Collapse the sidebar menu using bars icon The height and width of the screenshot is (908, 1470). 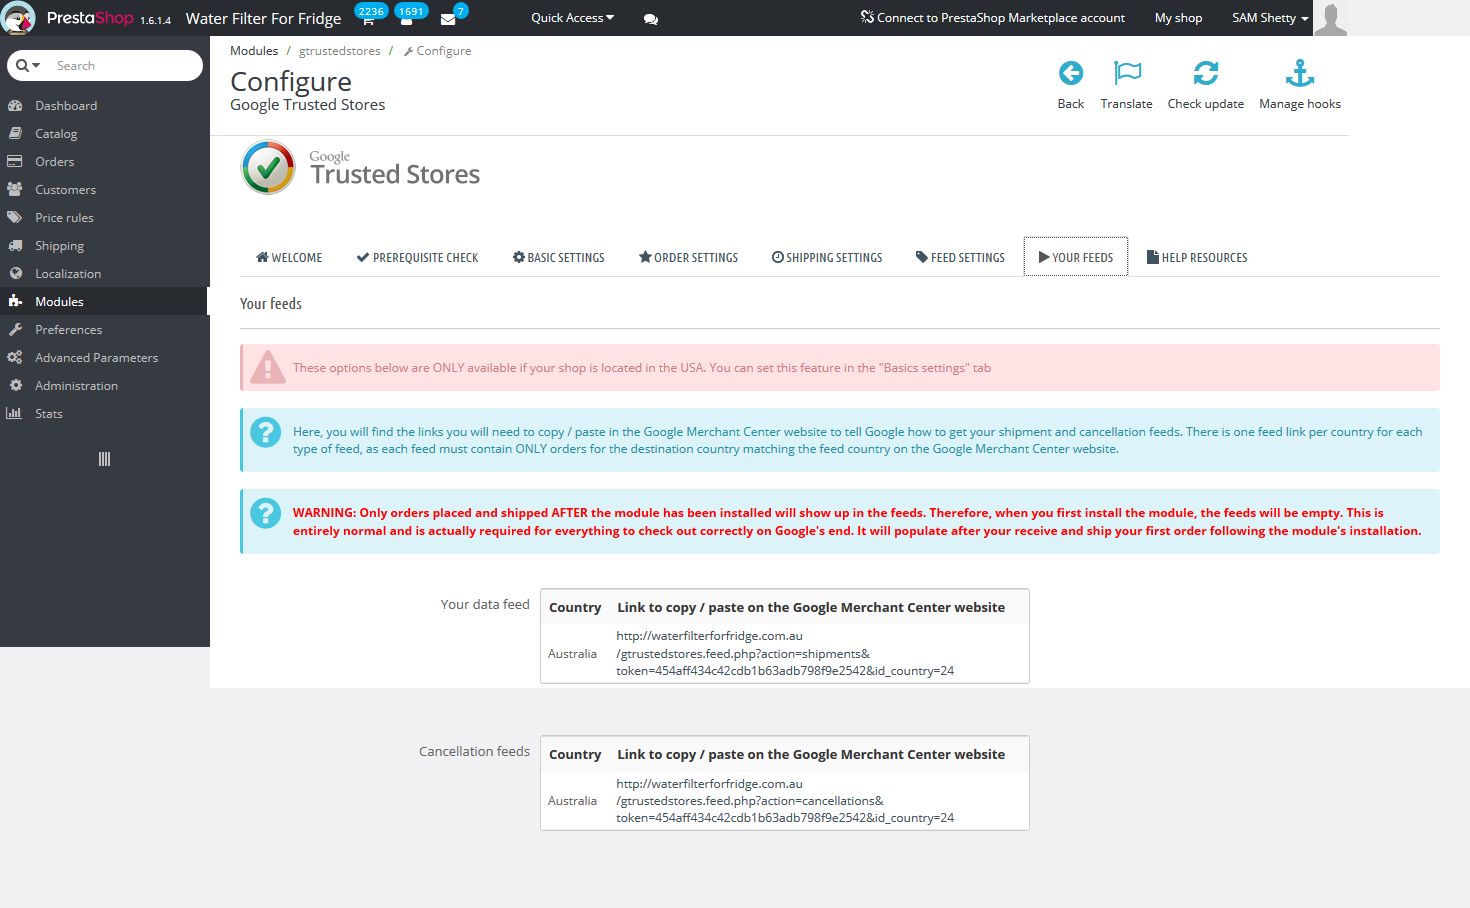point(104,459)
